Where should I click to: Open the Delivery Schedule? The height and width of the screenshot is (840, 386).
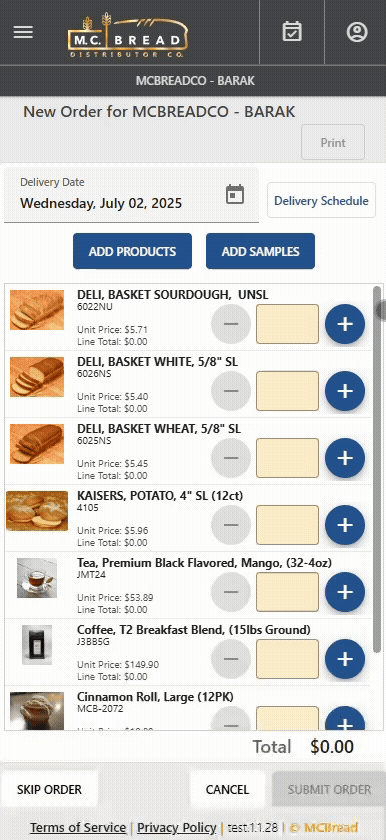point(321,200)
